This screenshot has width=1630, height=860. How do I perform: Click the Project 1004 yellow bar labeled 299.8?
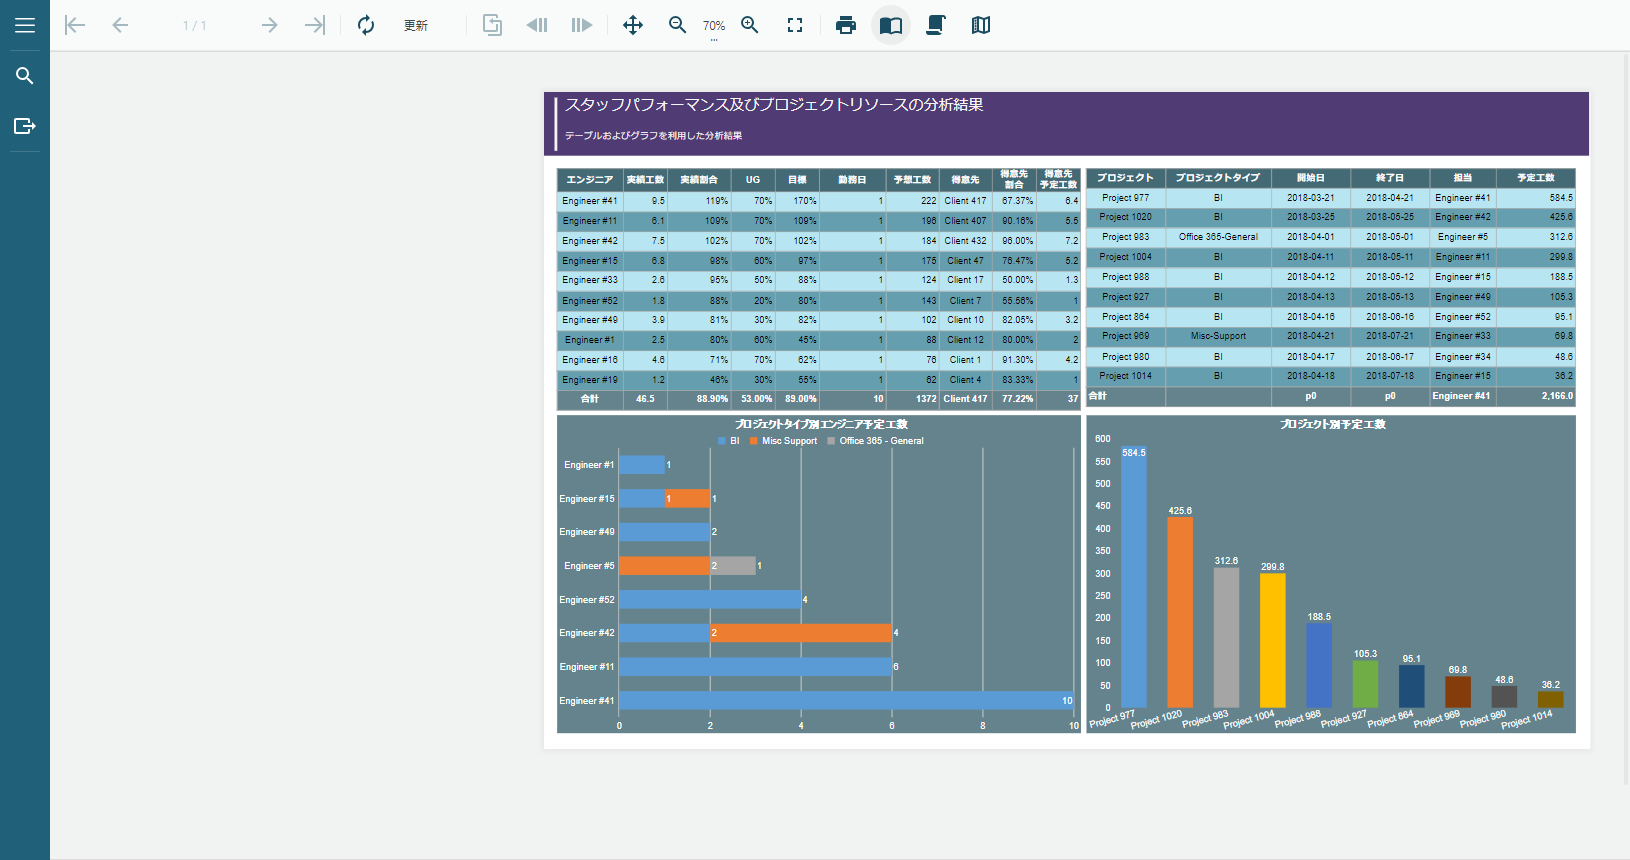[1273, 641]
